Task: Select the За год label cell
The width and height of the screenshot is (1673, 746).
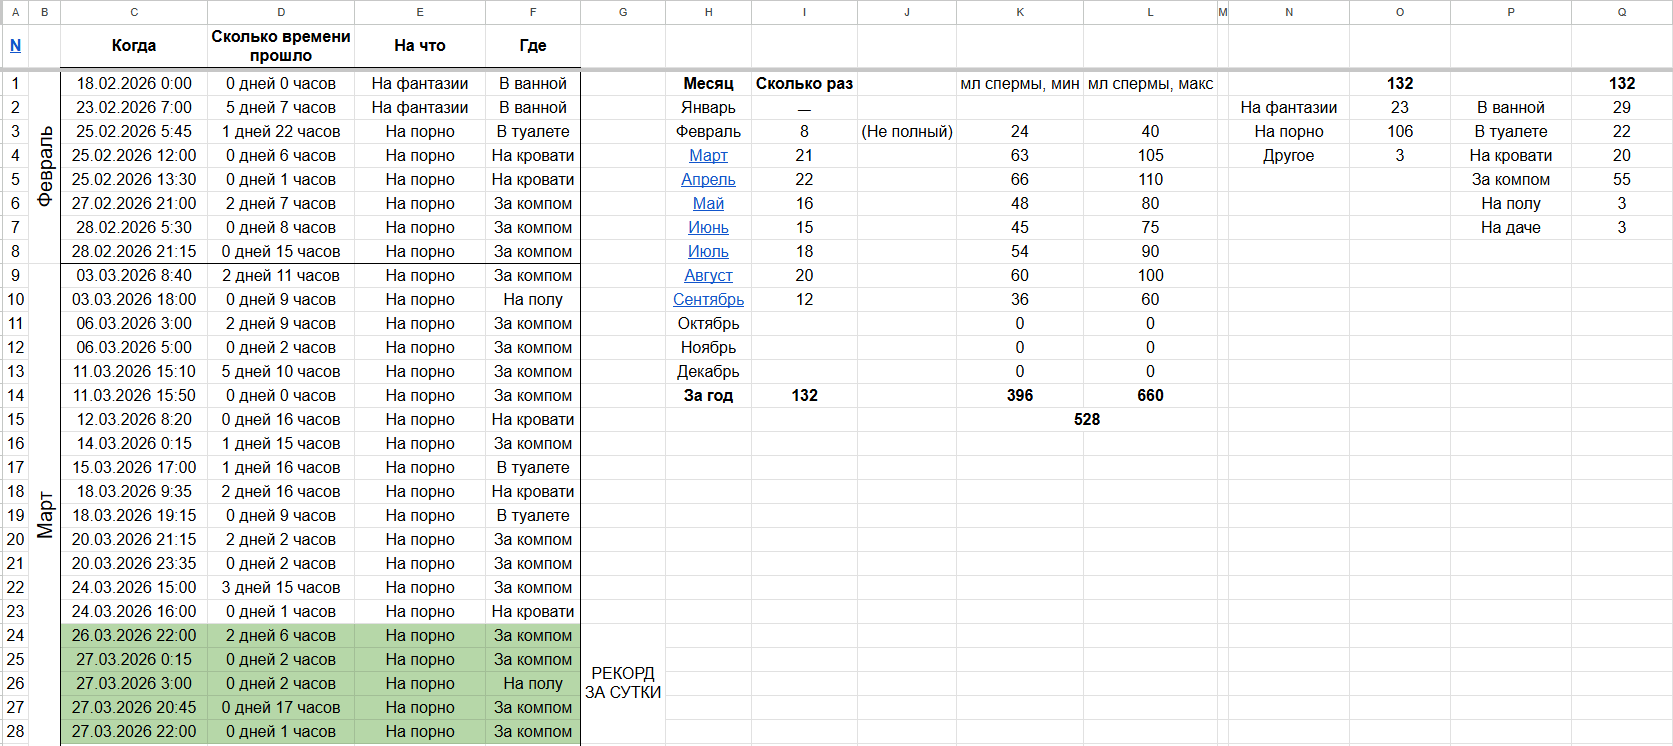Action: (x=708, y=395)
